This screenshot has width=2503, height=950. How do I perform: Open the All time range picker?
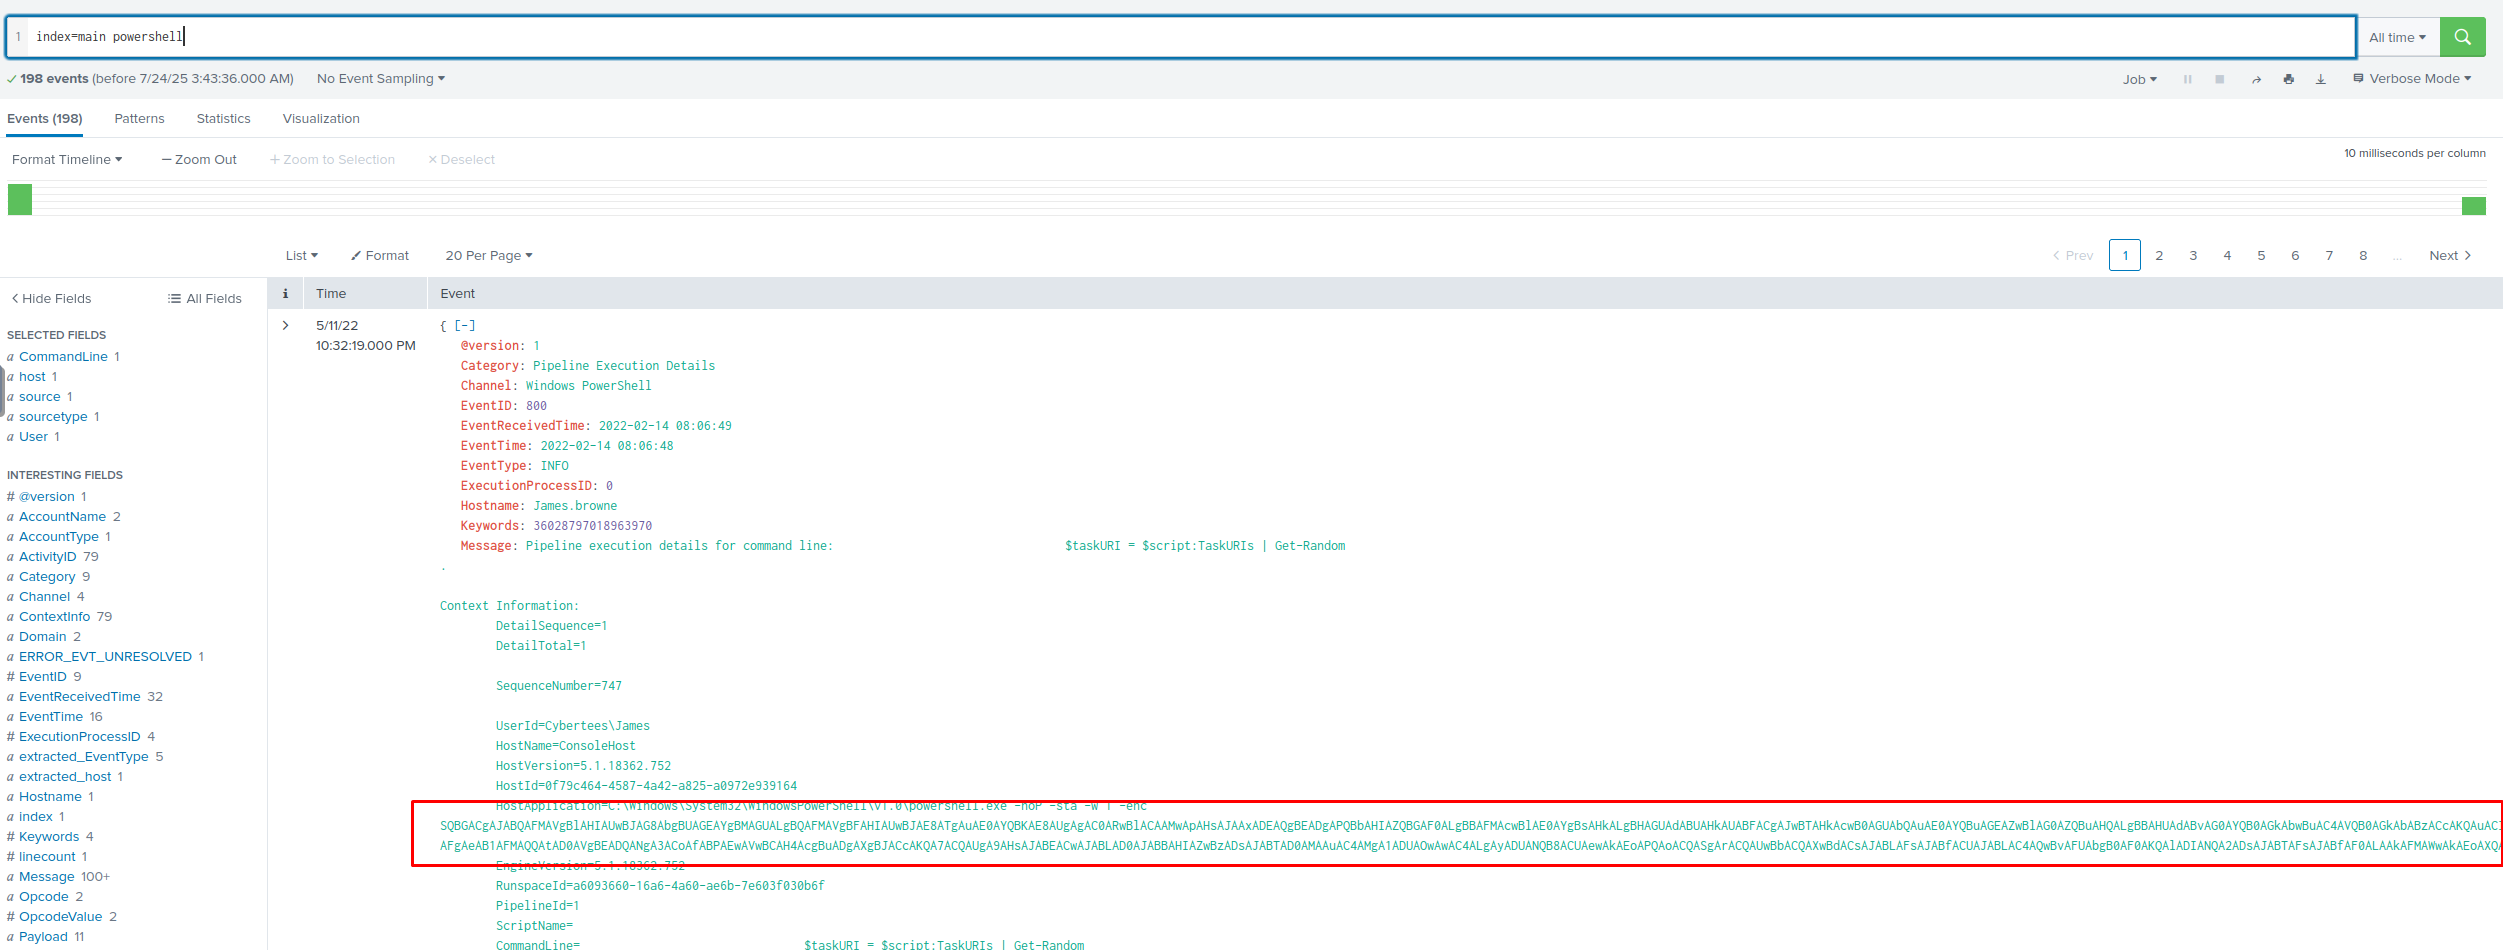click(x=2397, y=37)
